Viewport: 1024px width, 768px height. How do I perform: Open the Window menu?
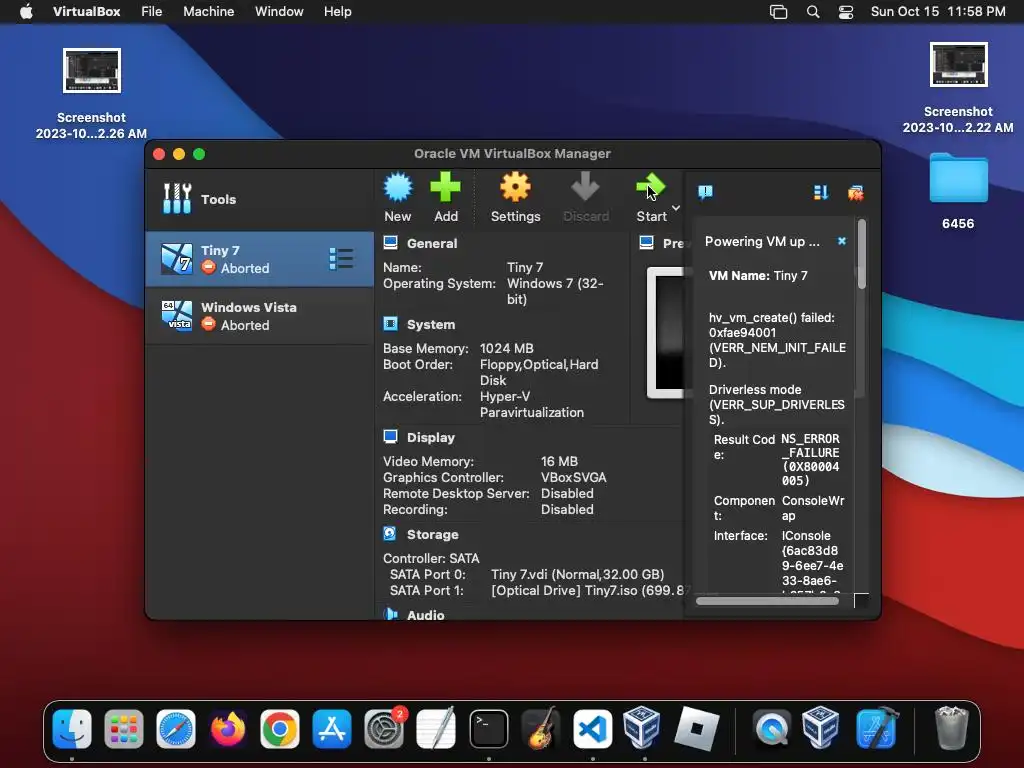(279, 12)
